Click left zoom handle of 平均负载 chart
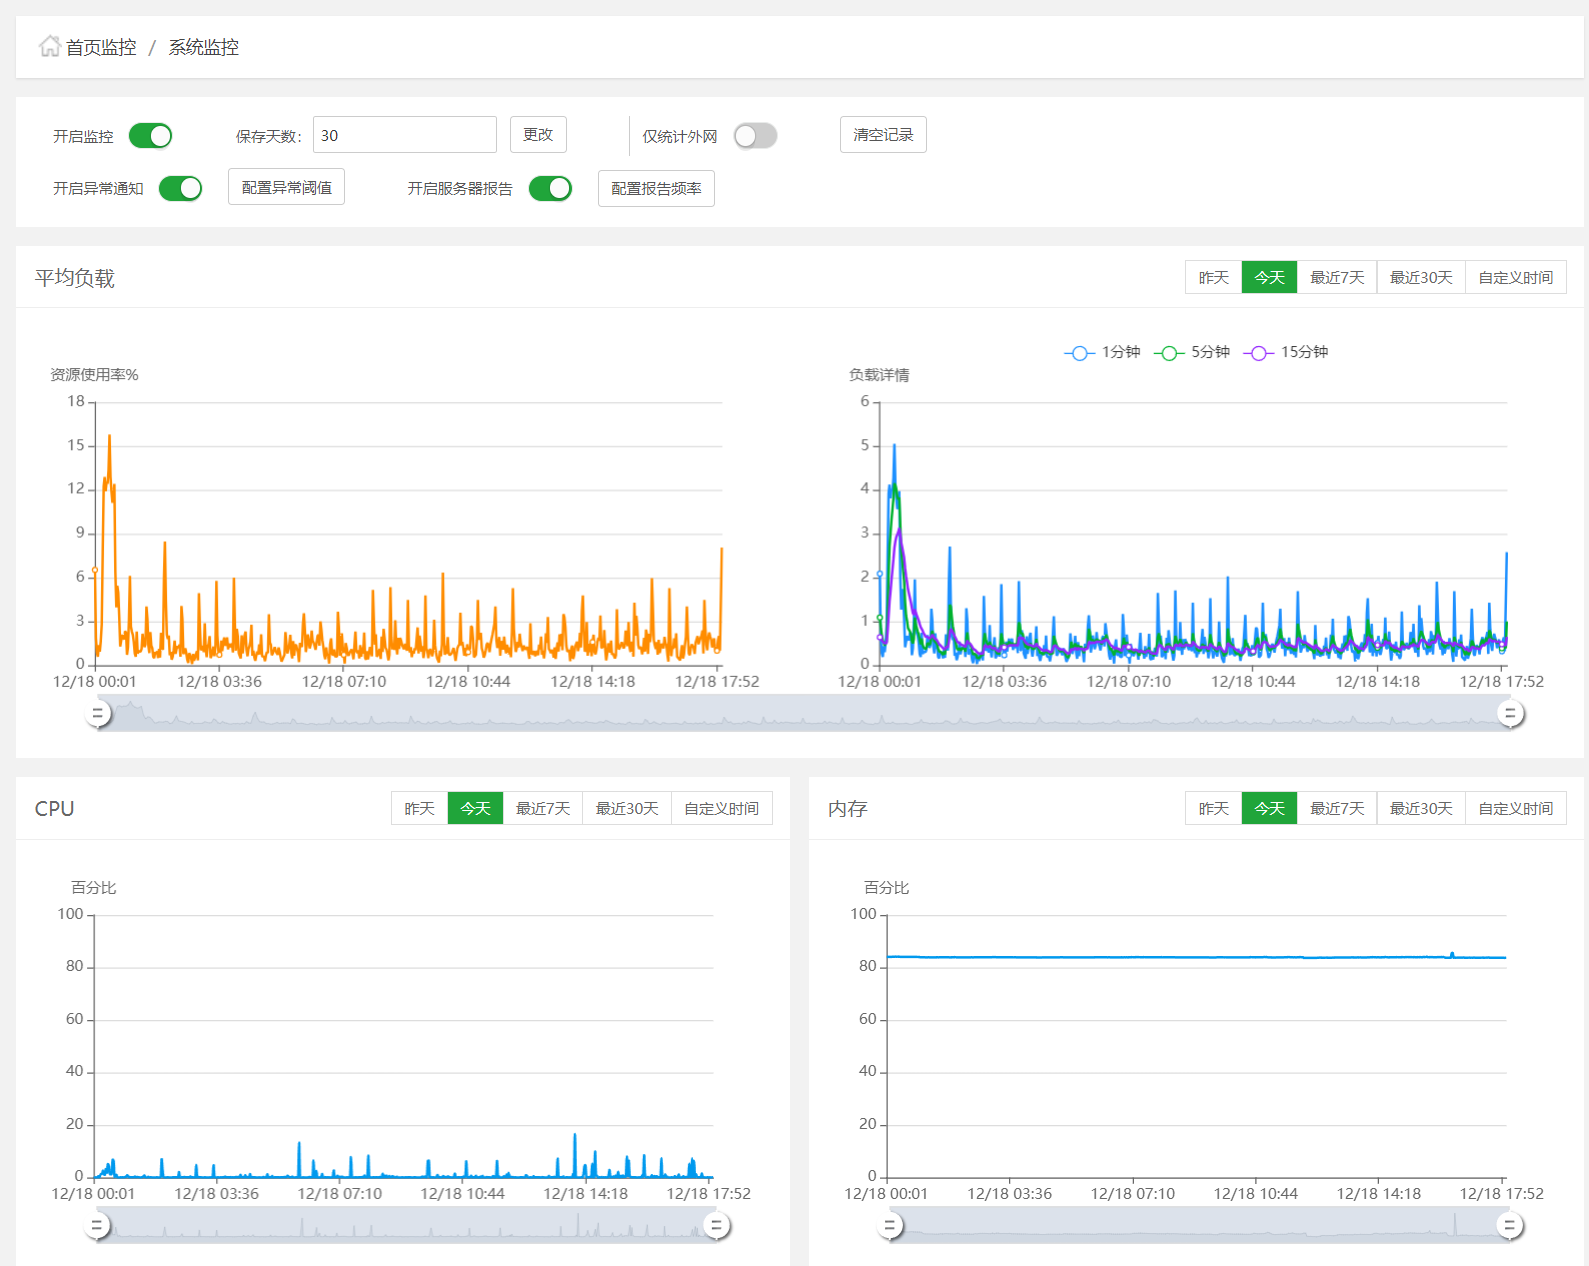 [98, 714]
